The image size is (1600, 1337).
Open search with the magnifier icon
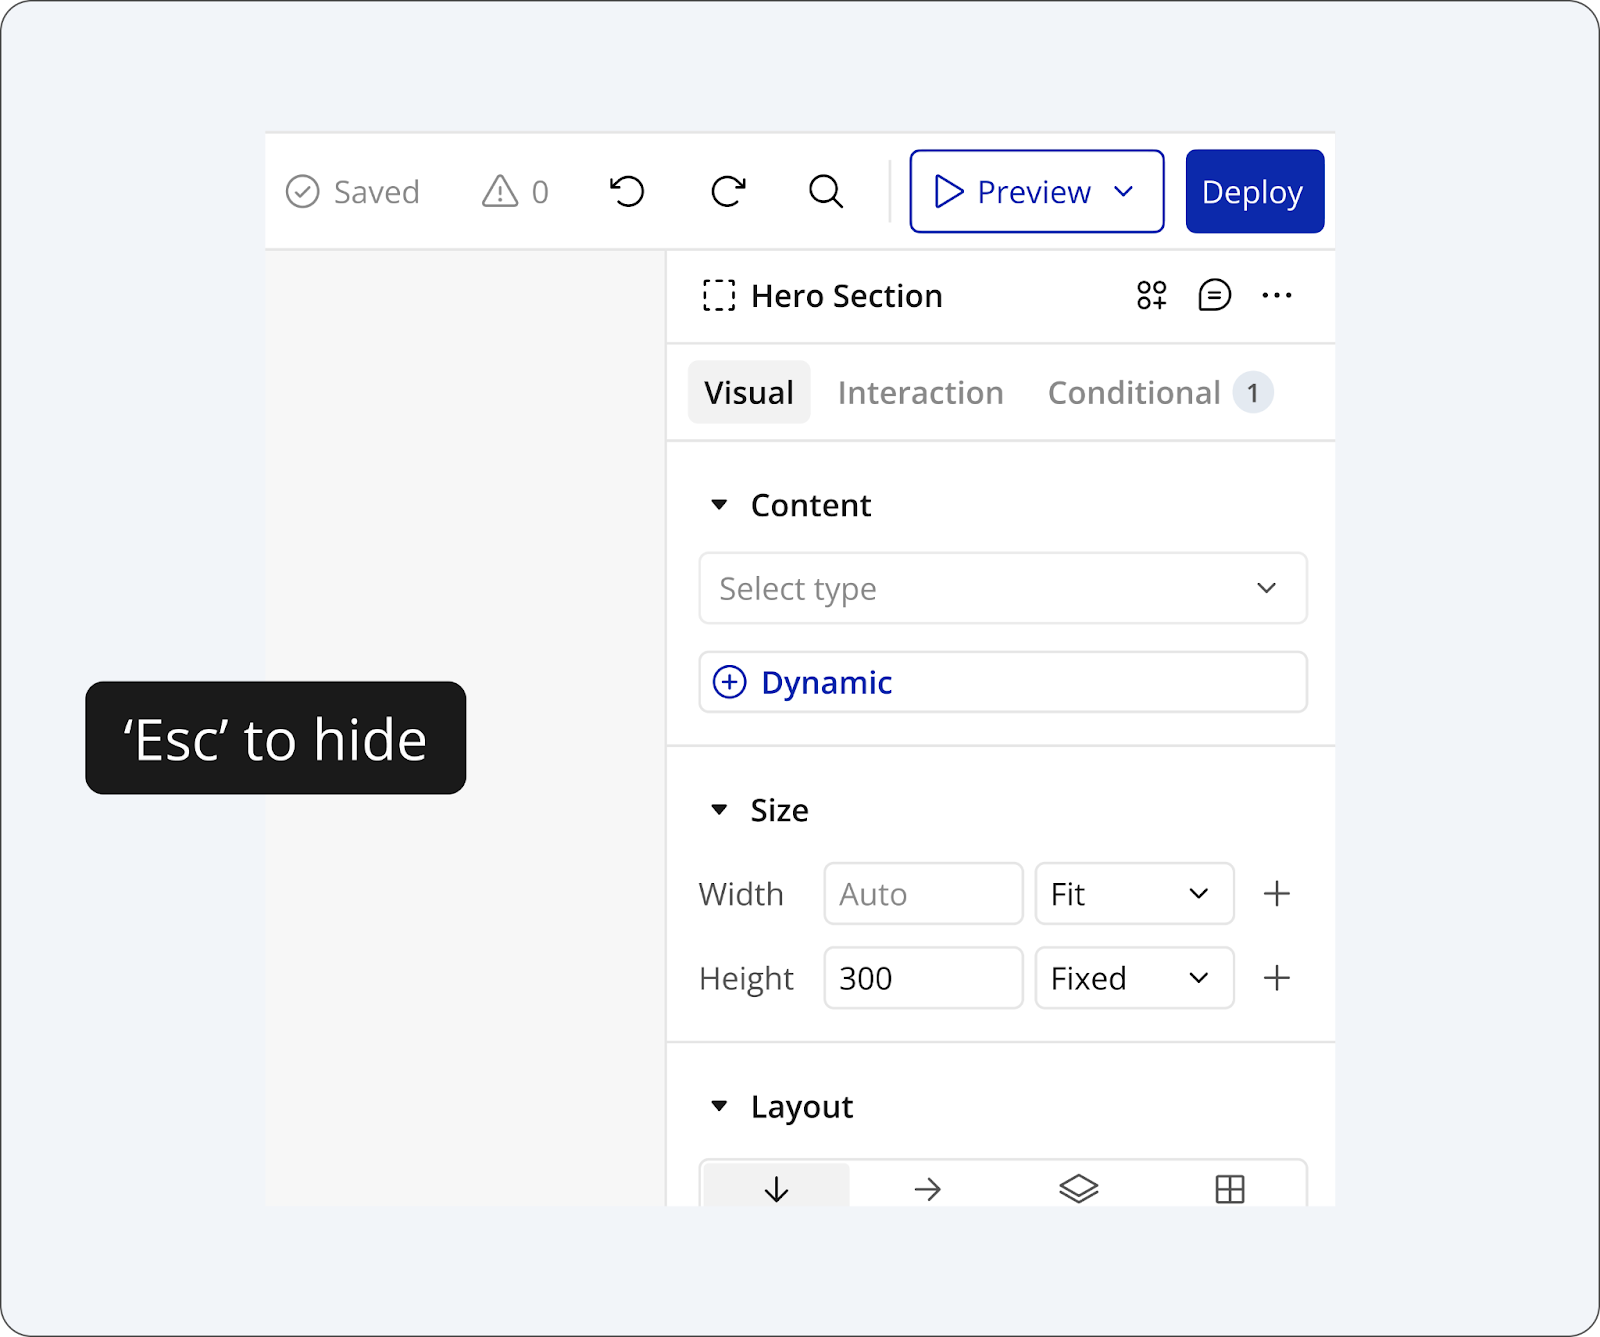(x=826, y=191)
